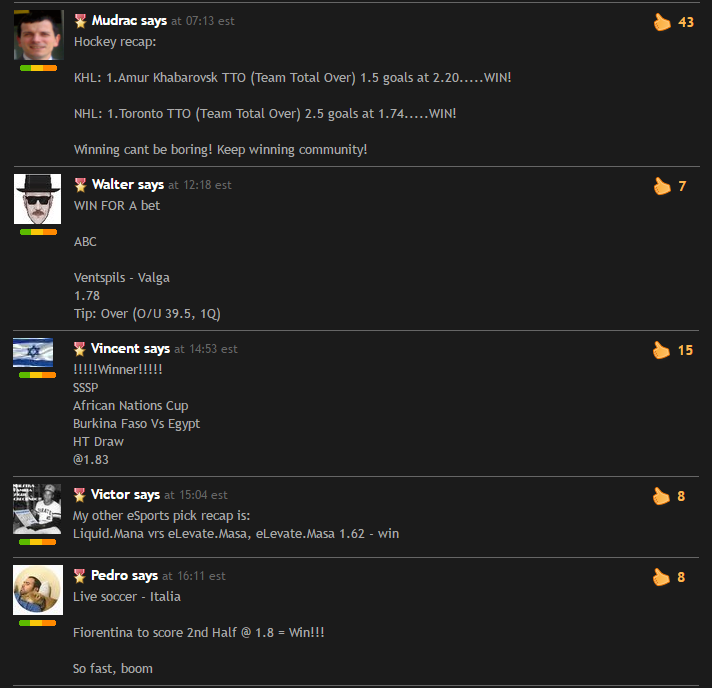Click the medal badge next to Victor
The height and width of the screenshot is (688, 712).
click(x=79, y=495)
